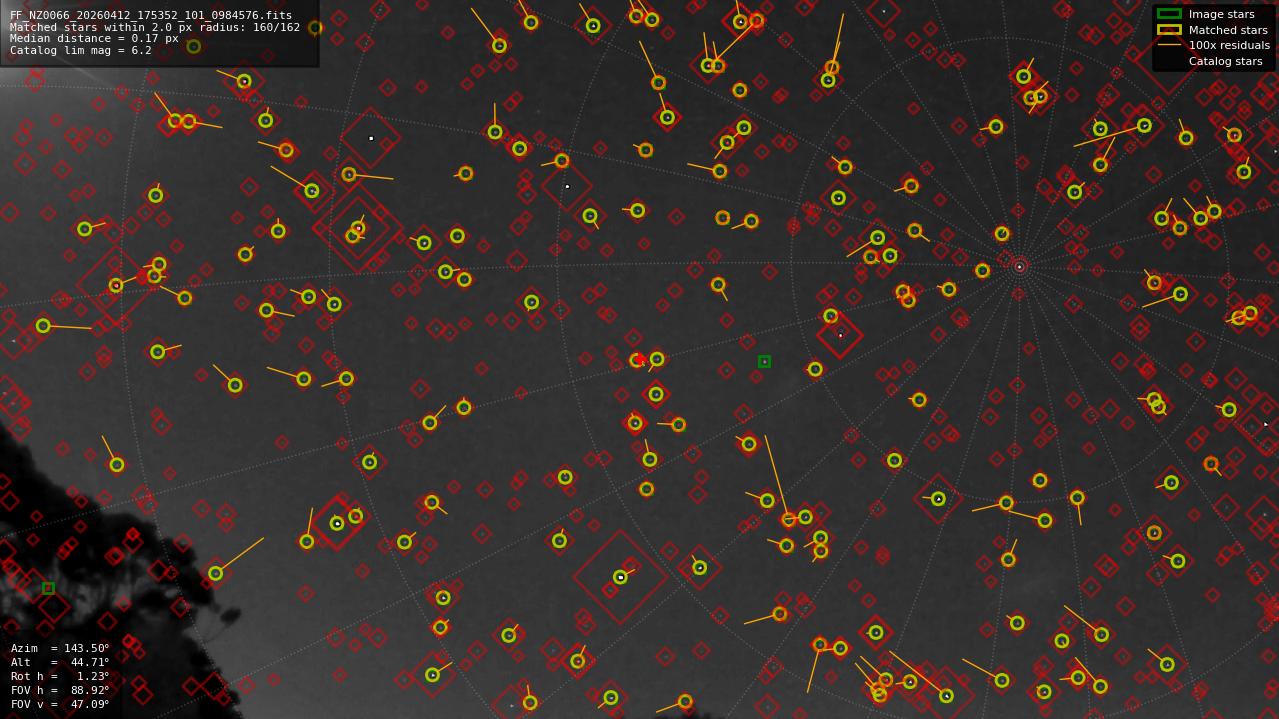Click the yellow 'Matched stars' legend swatch

click(x=1169, y=30)
